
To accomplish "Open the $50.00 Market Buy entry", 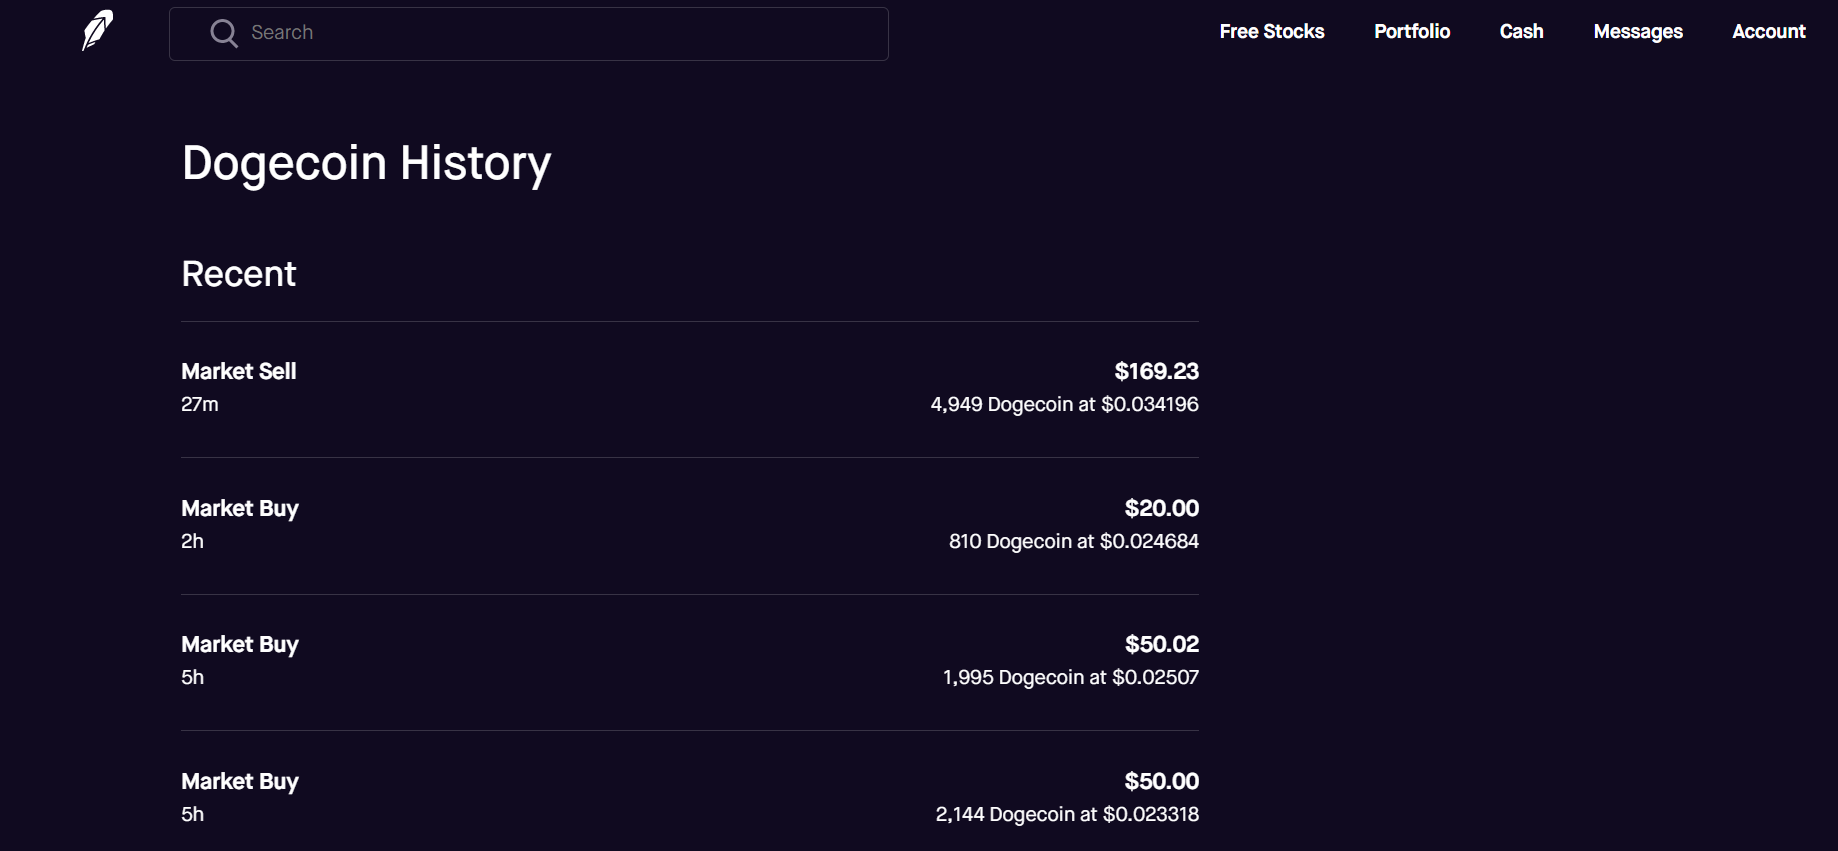I will coord(240,782).
